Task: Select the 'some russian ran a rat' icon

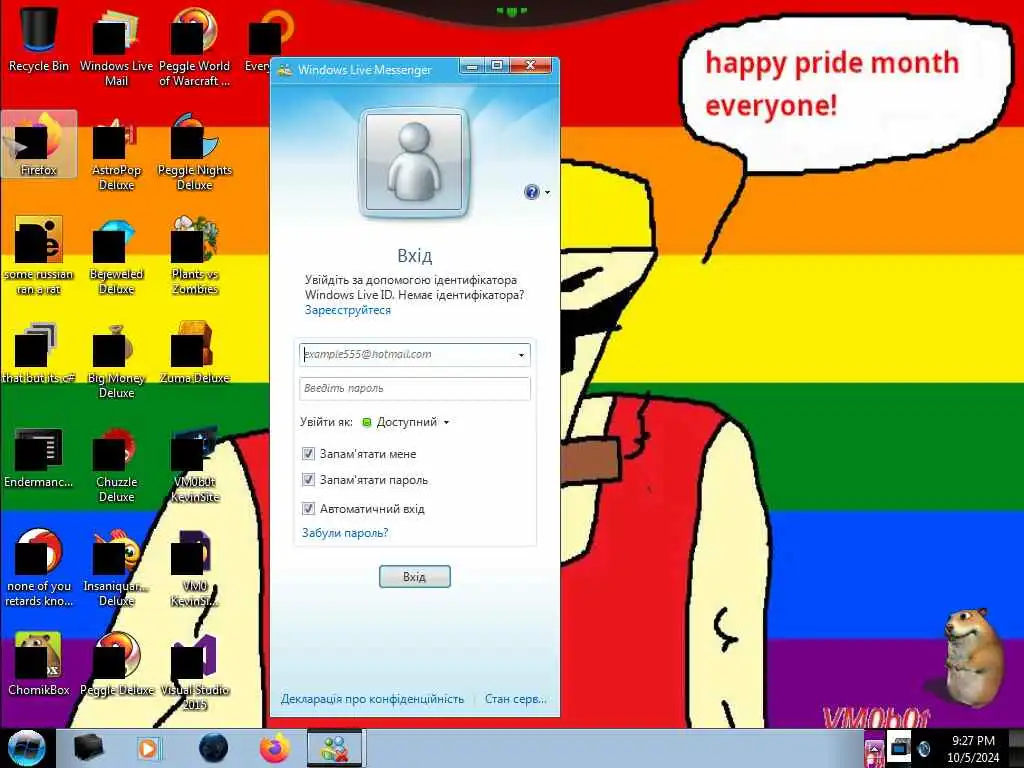Action: click(x=39, y=255)
